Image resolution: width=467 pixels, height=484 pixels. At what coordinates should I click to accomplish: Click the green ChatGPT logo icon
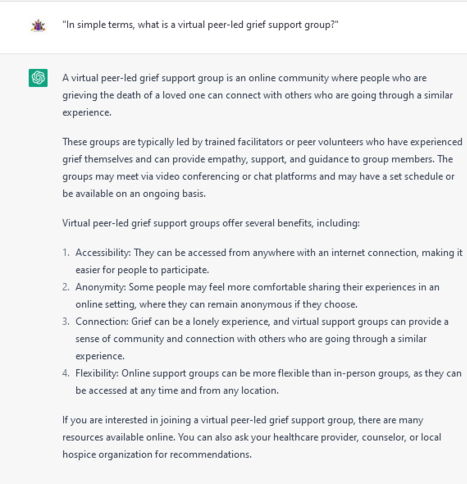(x=38, y=78)
